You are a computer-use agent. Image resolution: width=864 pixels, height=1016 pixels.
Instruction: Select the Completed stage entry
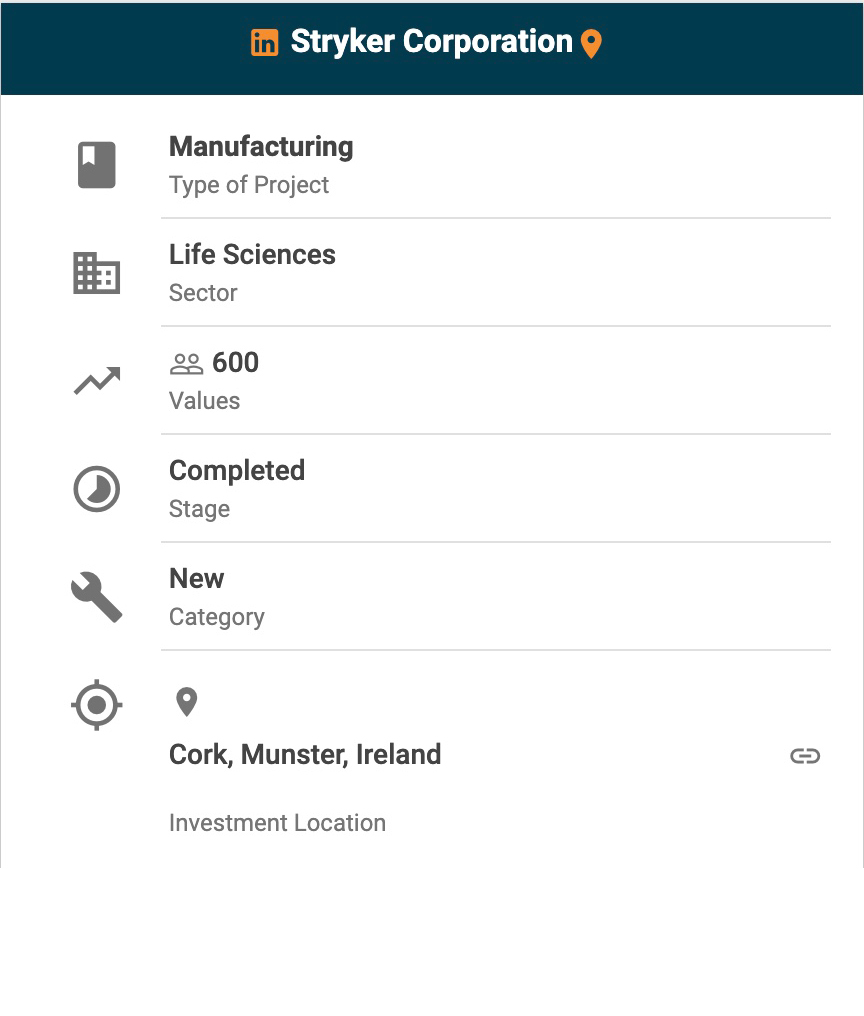pos(237,471)
